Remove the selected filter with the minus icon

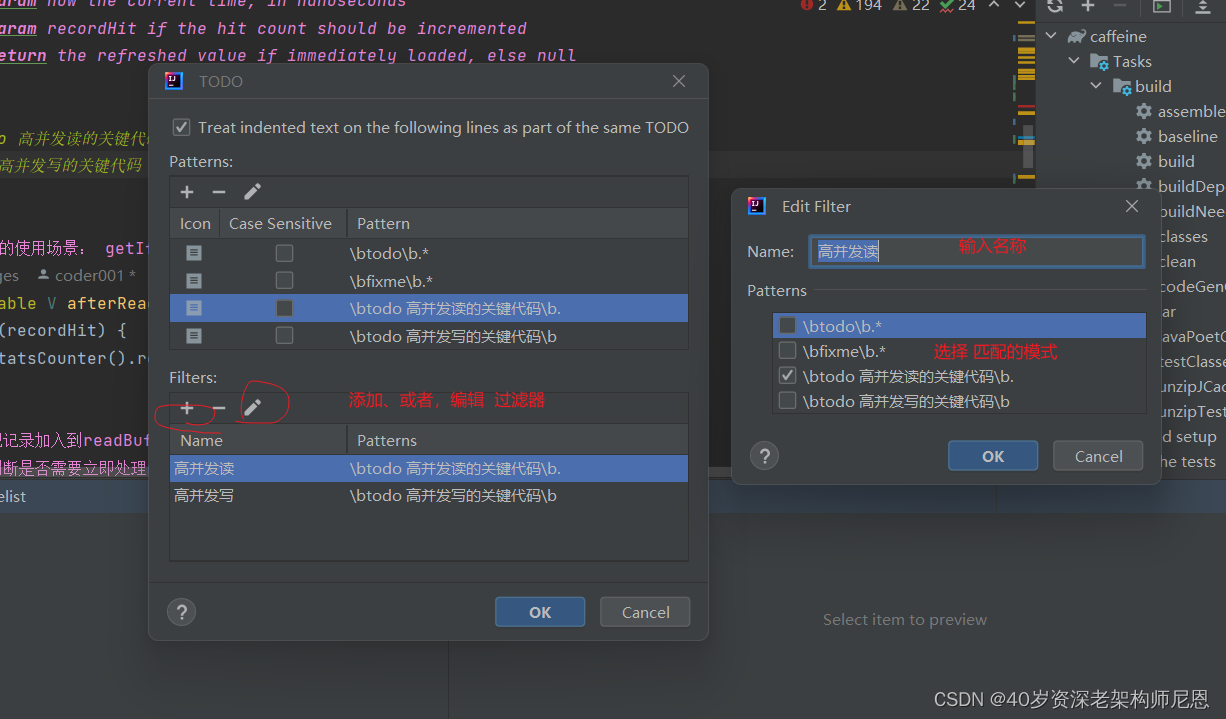point(219,408)
